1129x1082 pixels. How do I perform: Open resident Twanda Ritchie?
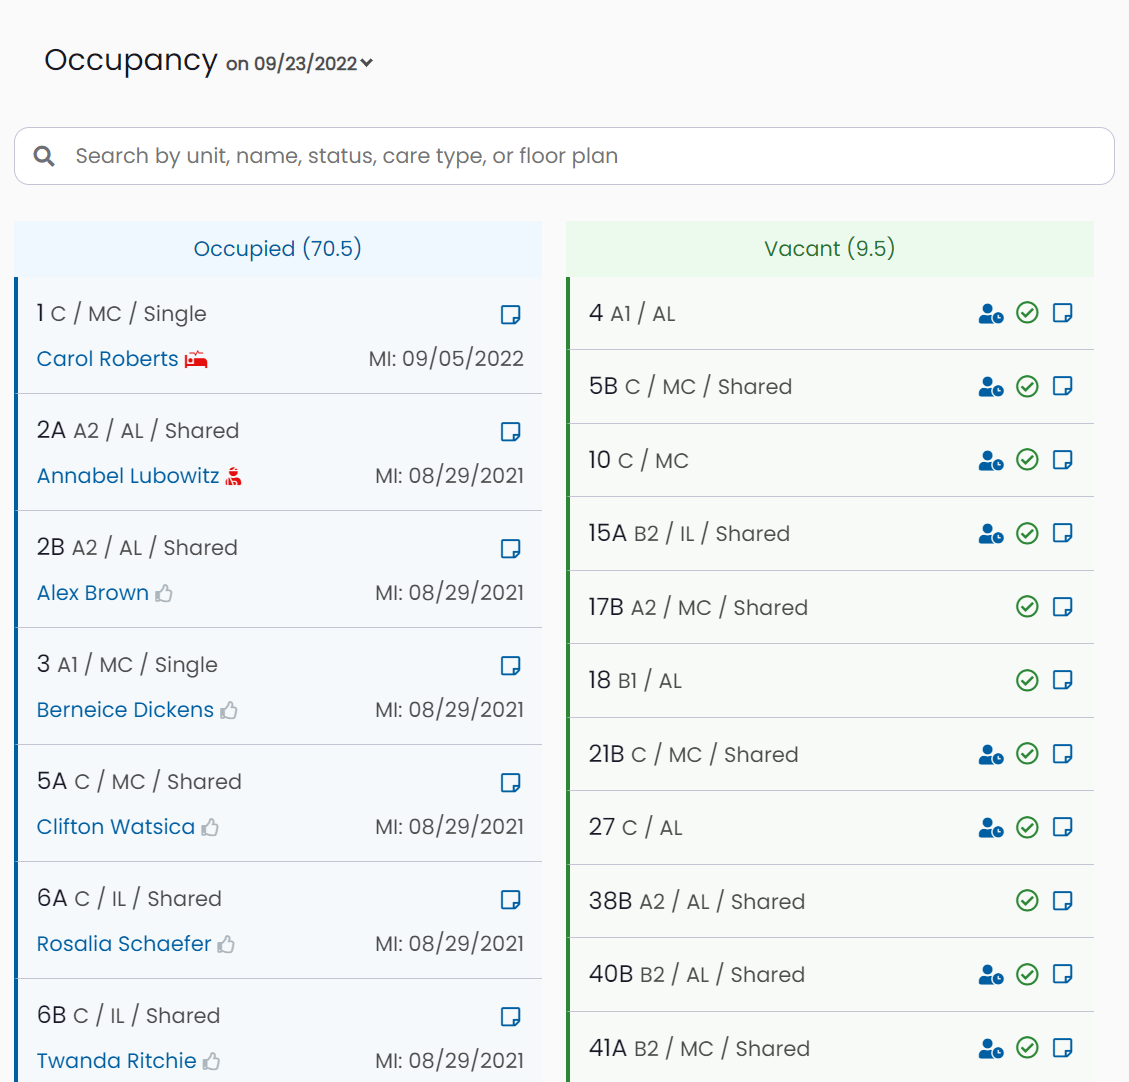tap(117, 1060)
